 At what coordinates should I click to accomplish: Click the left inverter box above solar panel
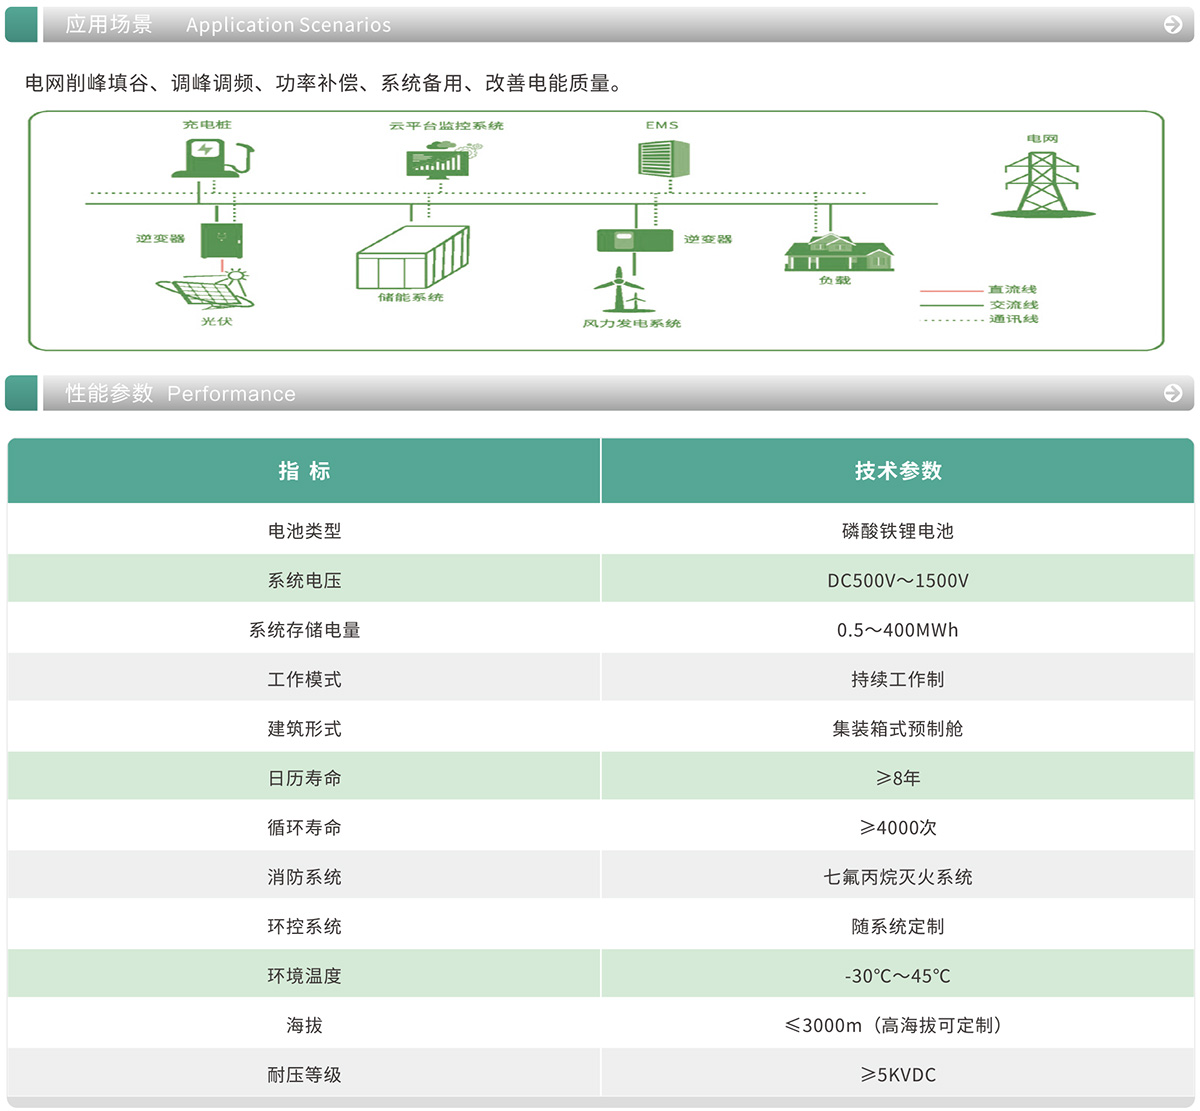[221, 240]
